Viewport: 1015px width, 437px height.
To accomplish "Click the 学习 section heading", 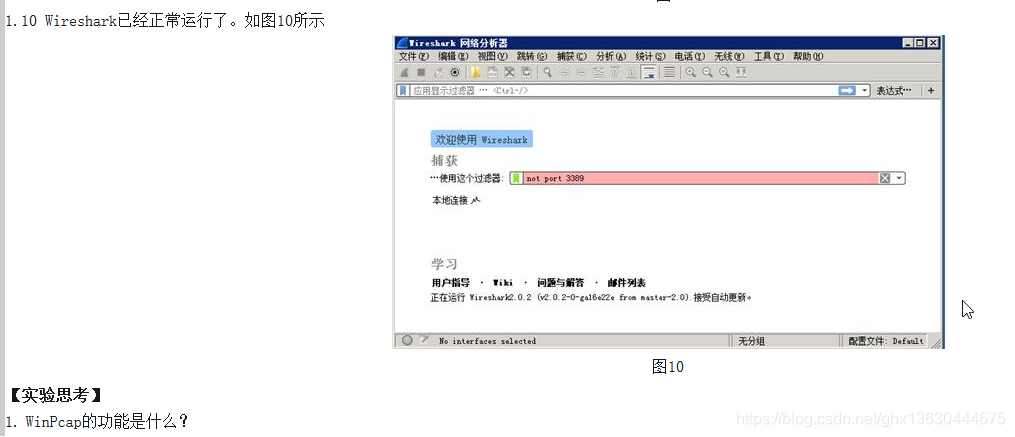I will point(445,263).
